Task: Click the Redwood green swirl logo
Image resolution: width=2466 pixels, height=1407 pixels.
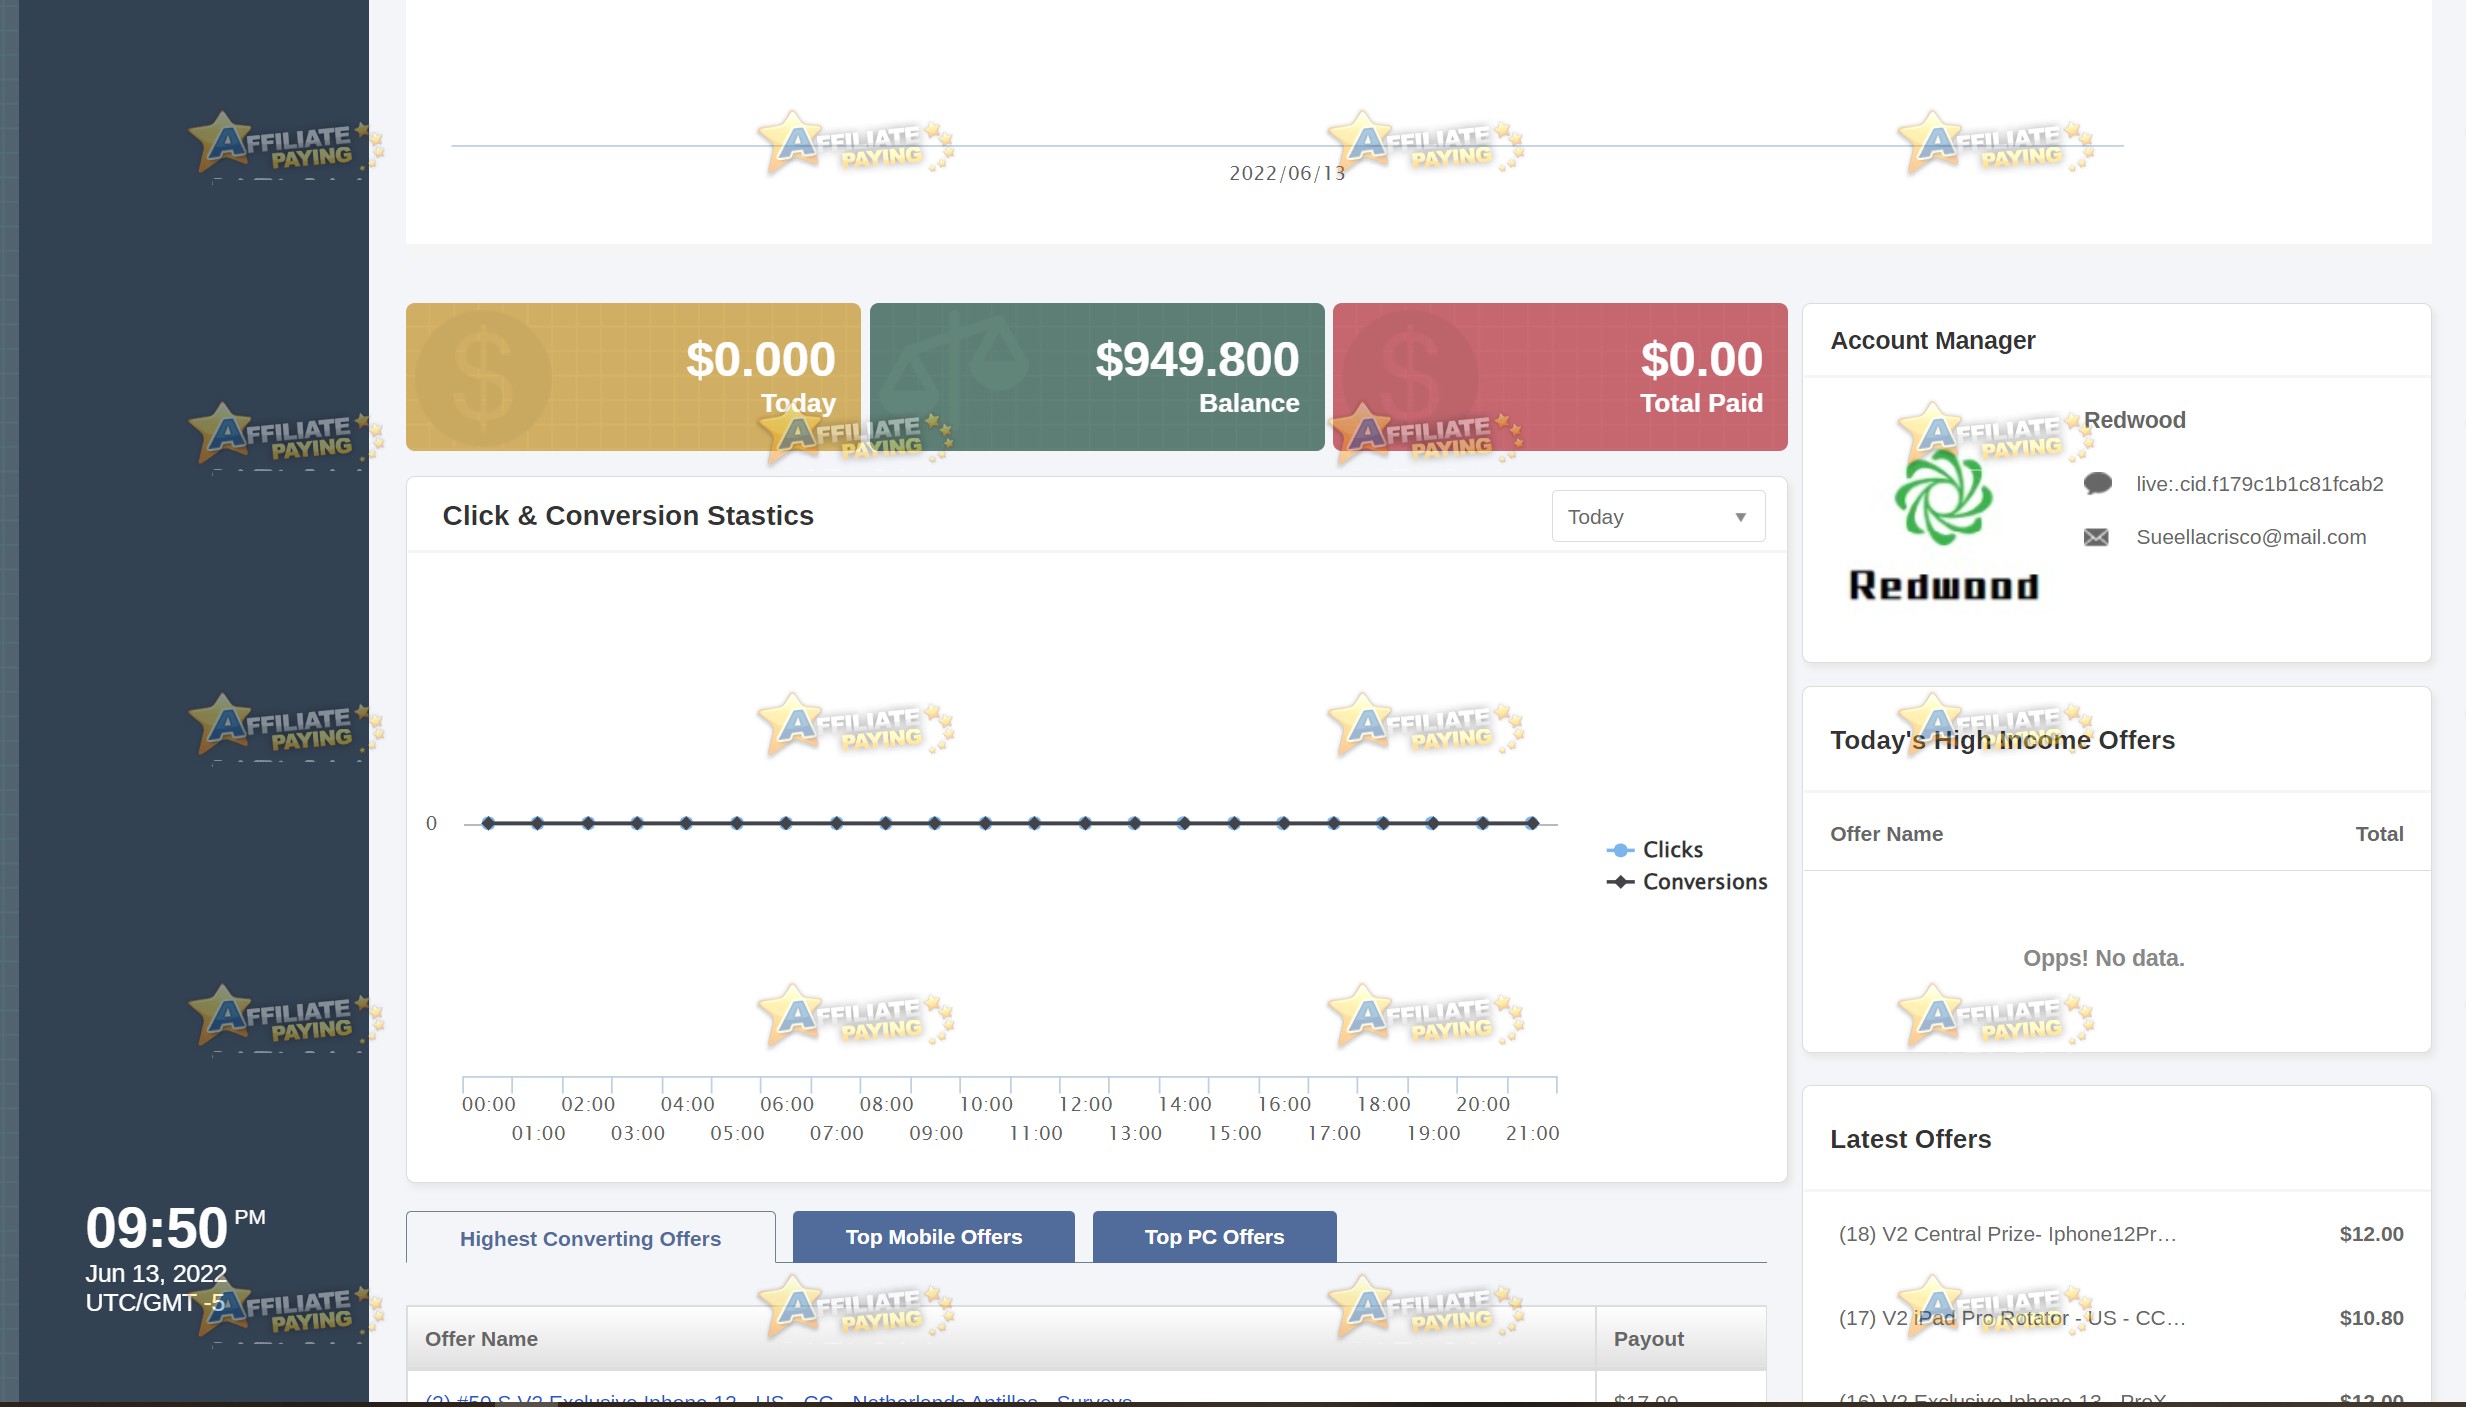Action: click(x=1943, y=497)
